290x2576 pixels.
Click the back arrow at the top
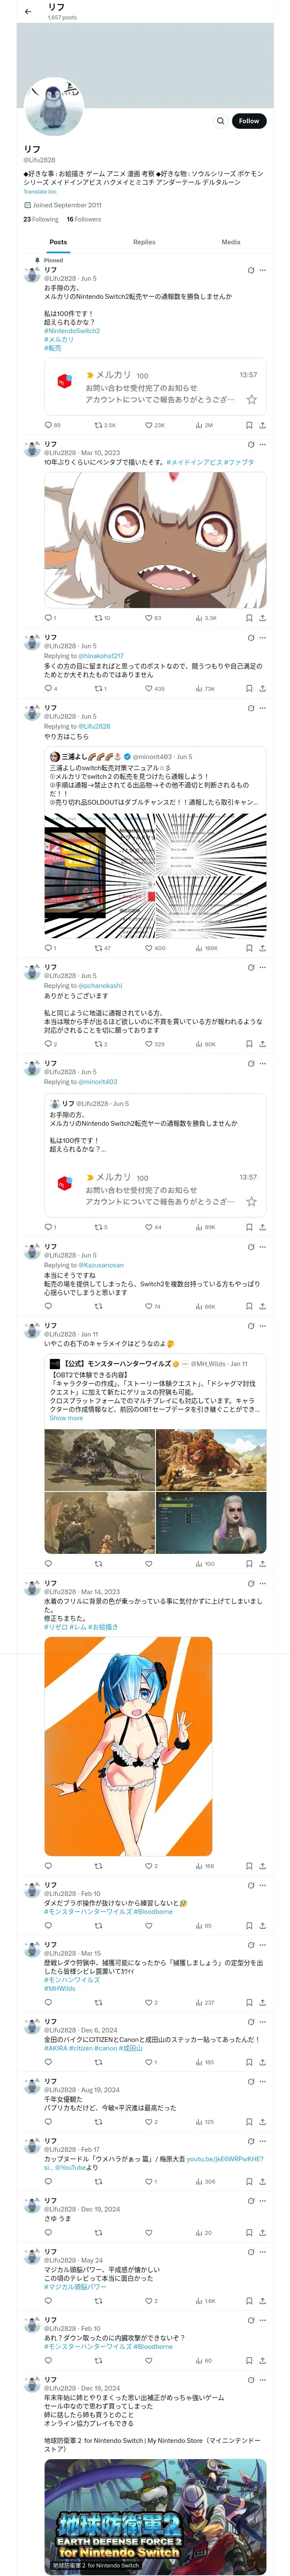click(28, 11)
